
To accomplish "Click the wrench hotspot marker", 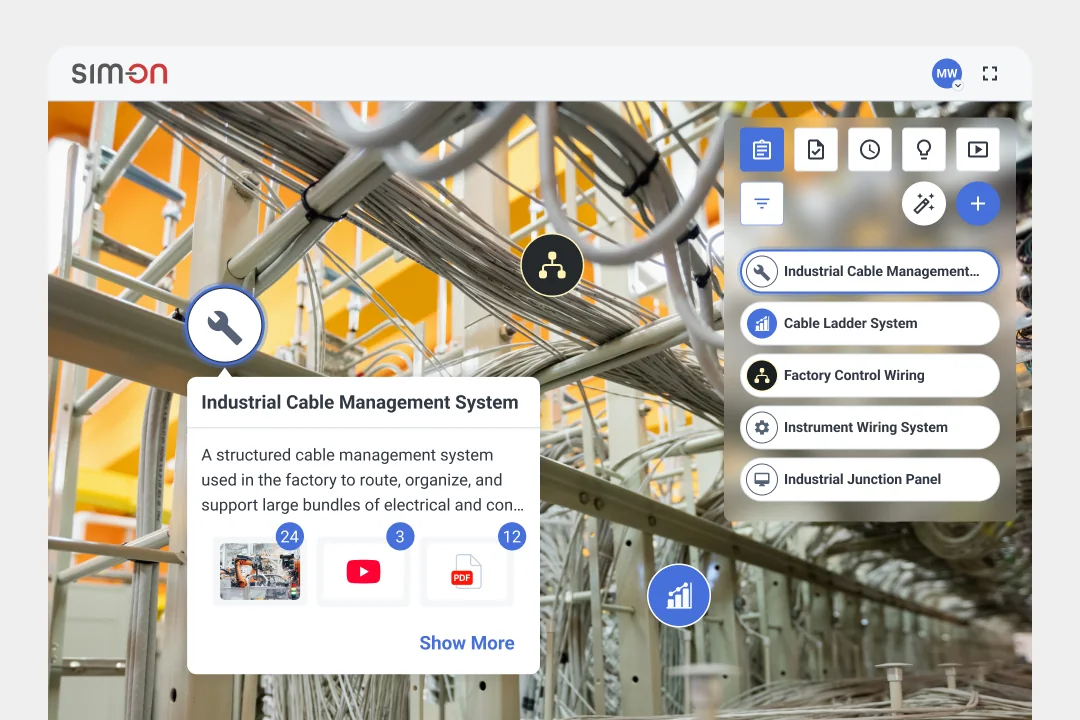I will (225, 325).
